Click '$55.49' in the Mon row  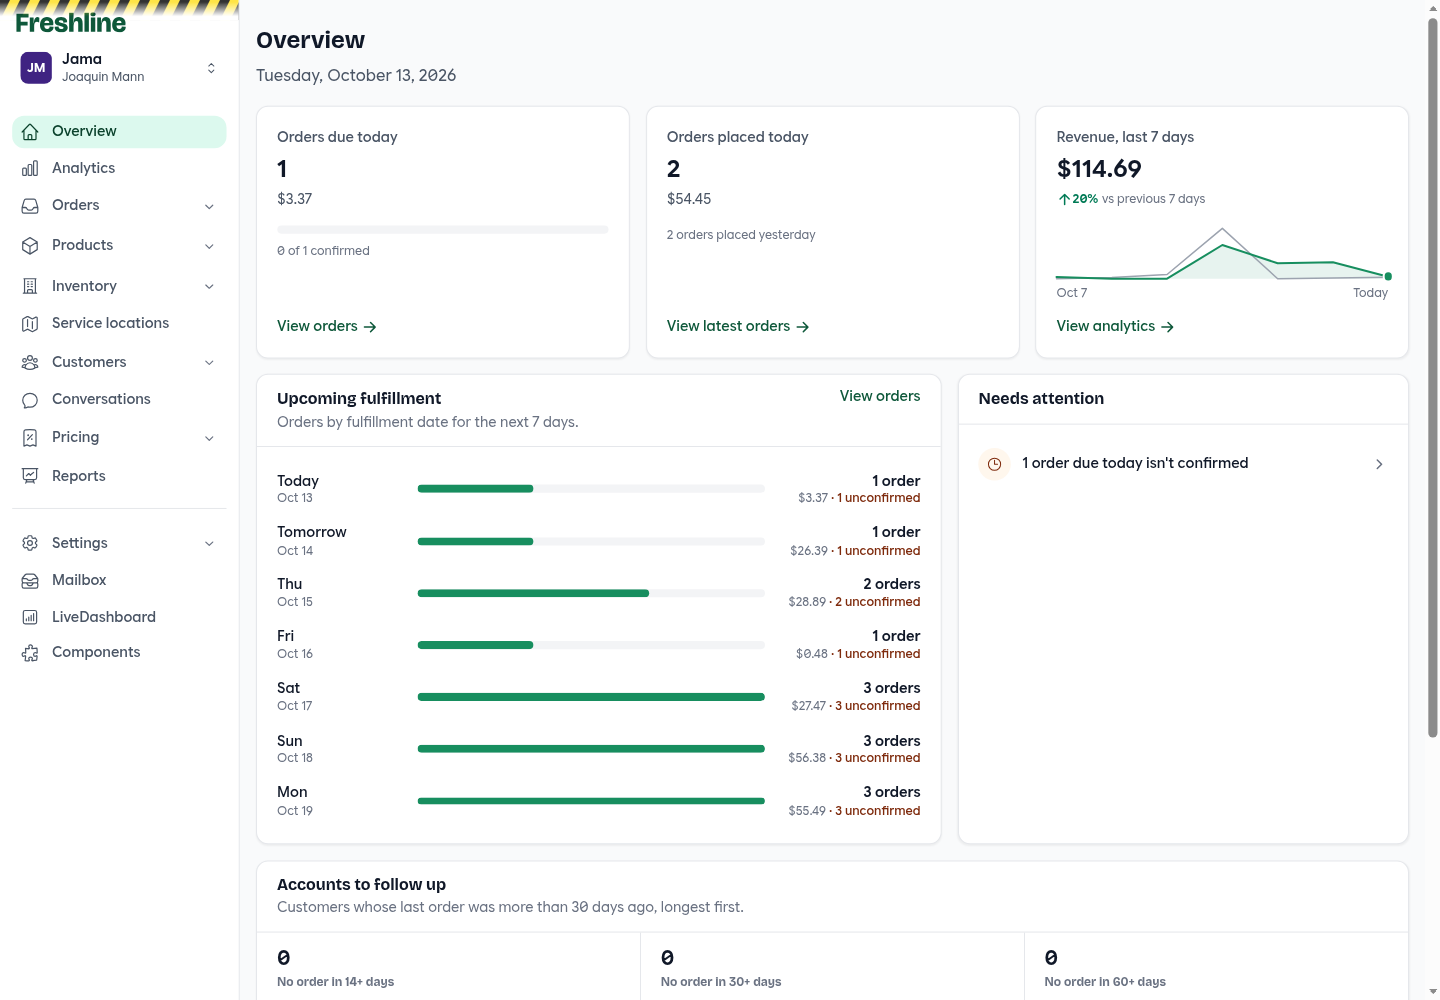[x=807, y=811]
